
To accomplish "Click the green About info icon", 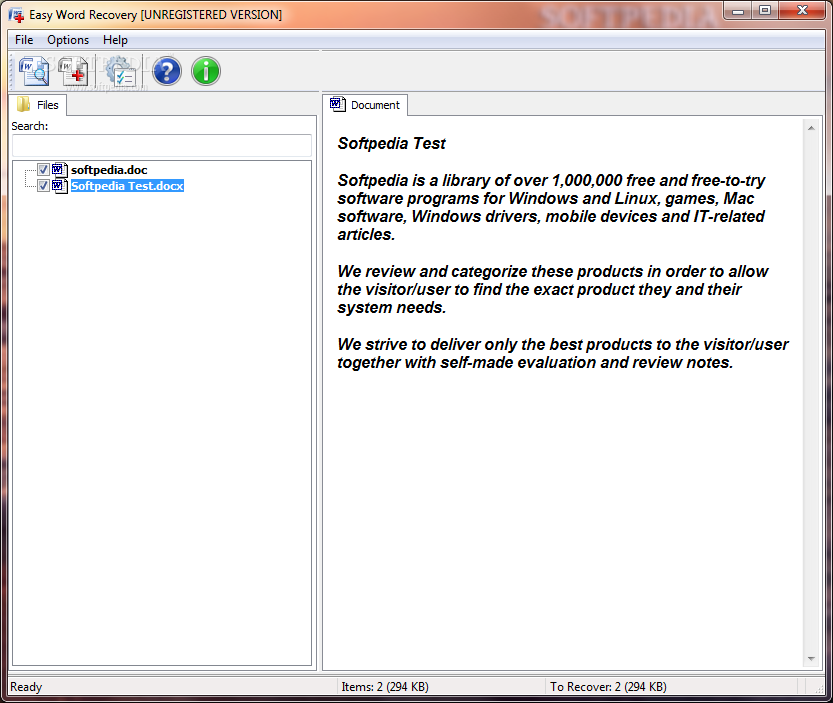I will pos(206,71).
